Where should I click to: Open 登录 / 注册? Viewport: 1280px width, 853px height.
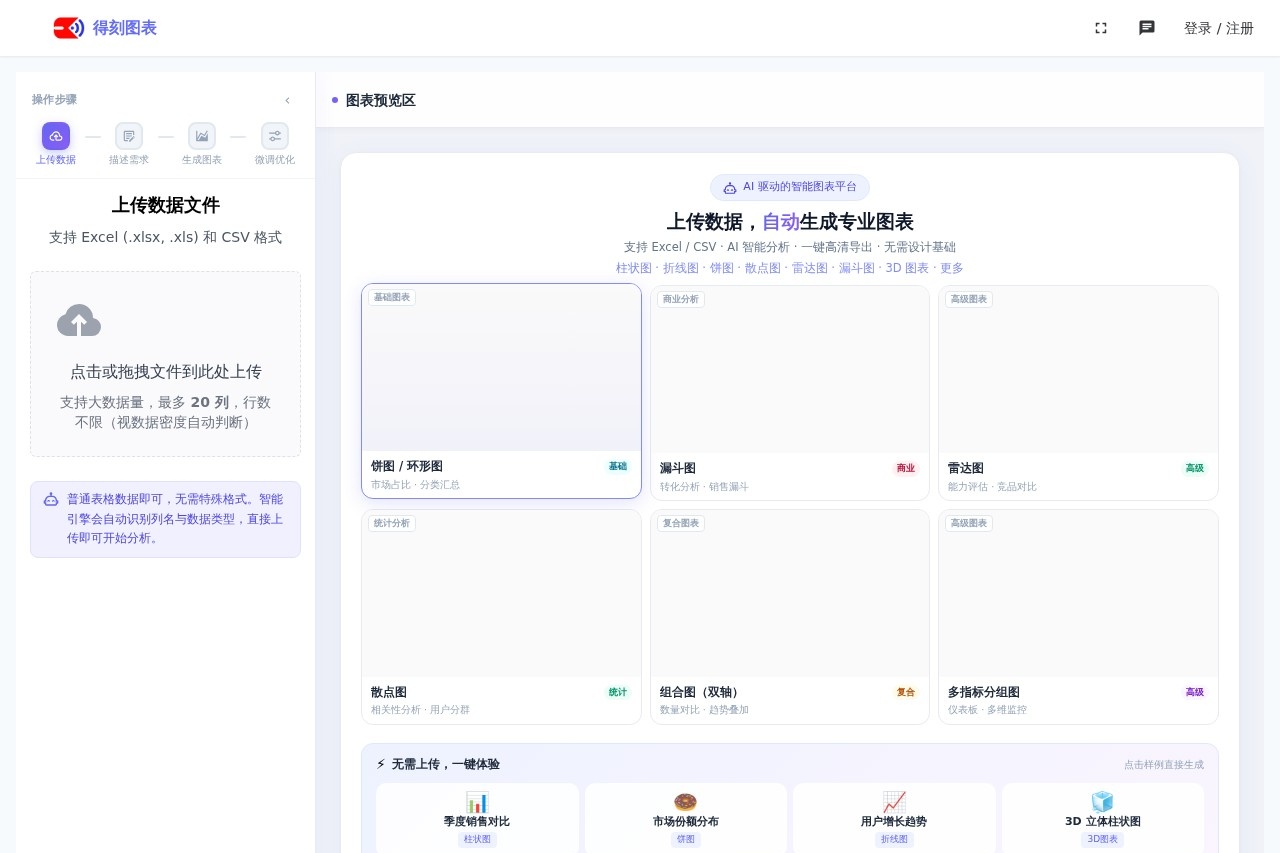click(1218, 28)
